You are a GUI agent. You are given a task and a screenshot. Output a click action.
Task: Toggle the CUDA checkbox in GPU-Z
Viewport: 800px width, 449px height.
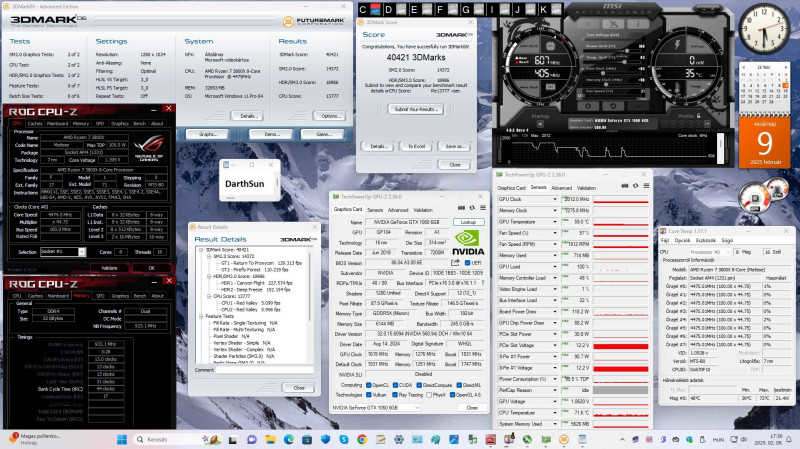click(395, 385)
